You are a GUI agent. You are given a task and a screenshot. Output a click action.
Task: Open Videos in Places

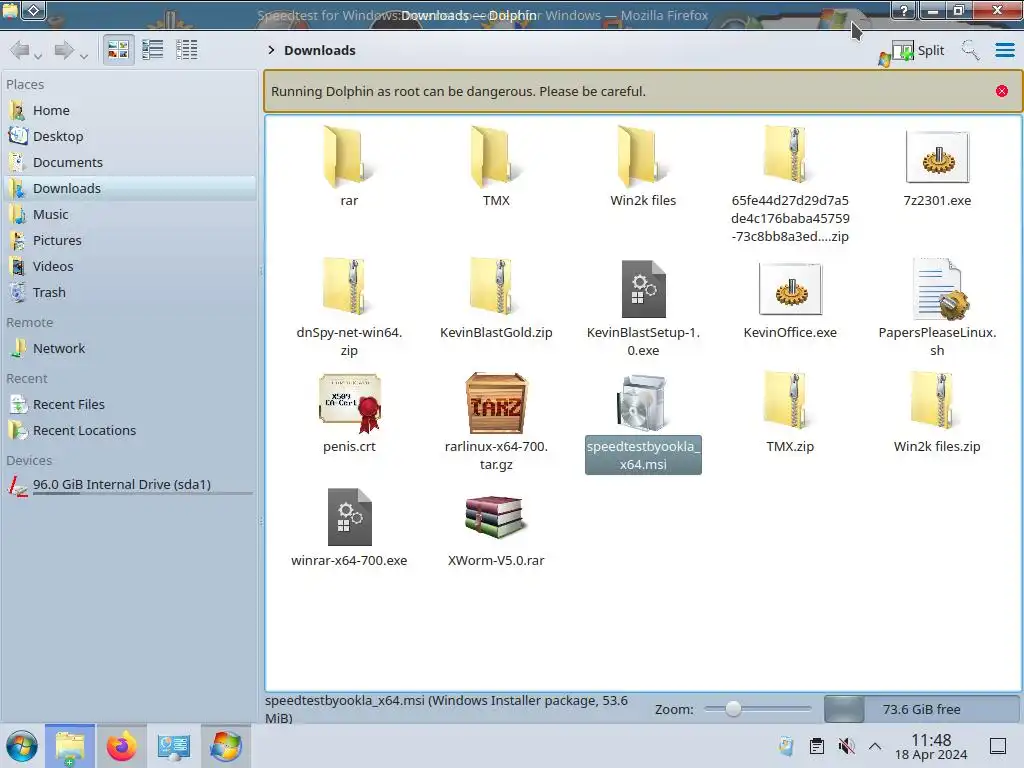pos(129,266)
